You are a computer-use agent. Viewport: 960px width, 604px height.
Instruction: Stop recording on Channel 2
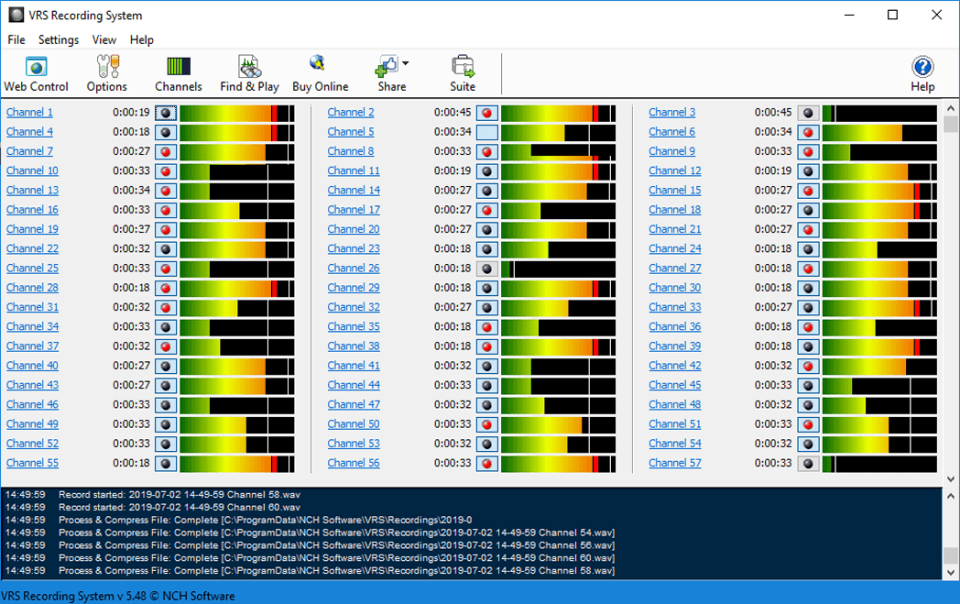click(x=486, y=112)
